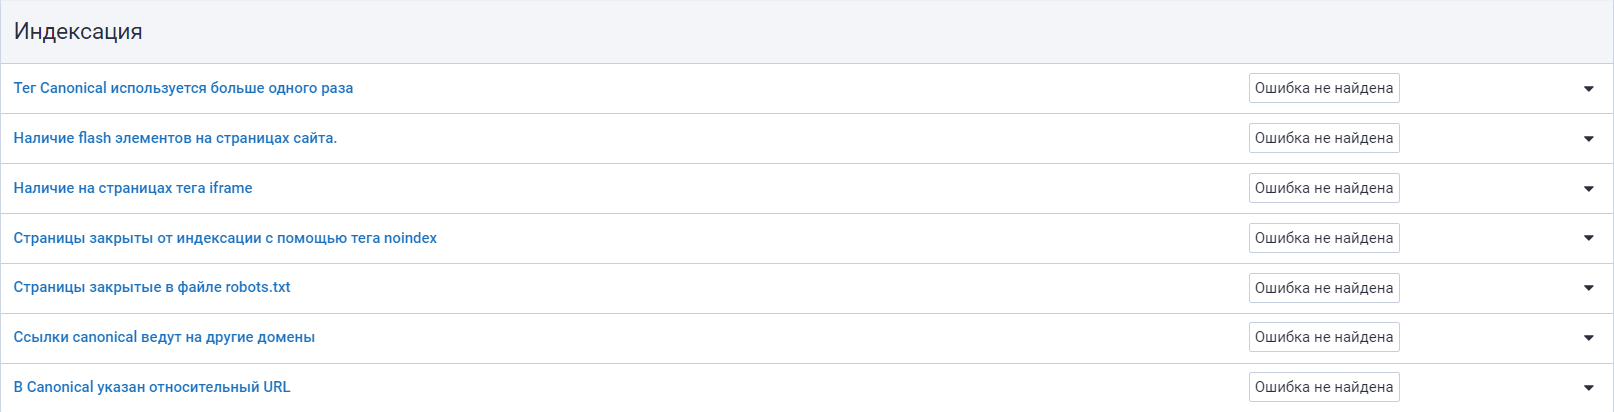Click 'Страницы закрыты от индексации' noindex link
Viewport: 1614px width, 412px height.
(x=225, y=238)
